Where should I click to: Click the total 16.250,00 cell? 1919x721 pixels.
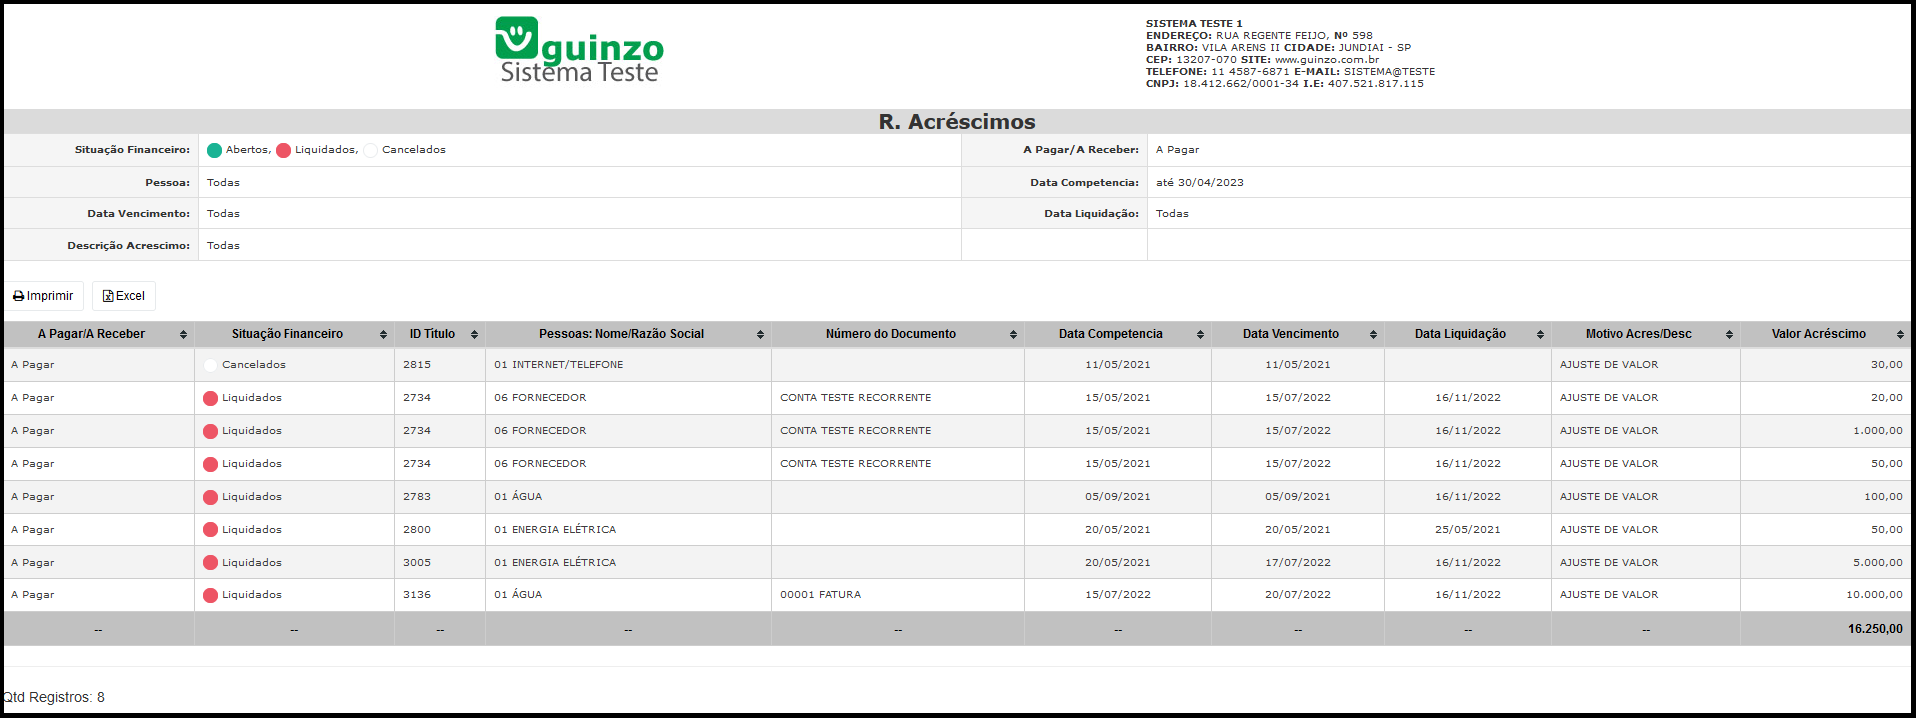pos(1825,630)
